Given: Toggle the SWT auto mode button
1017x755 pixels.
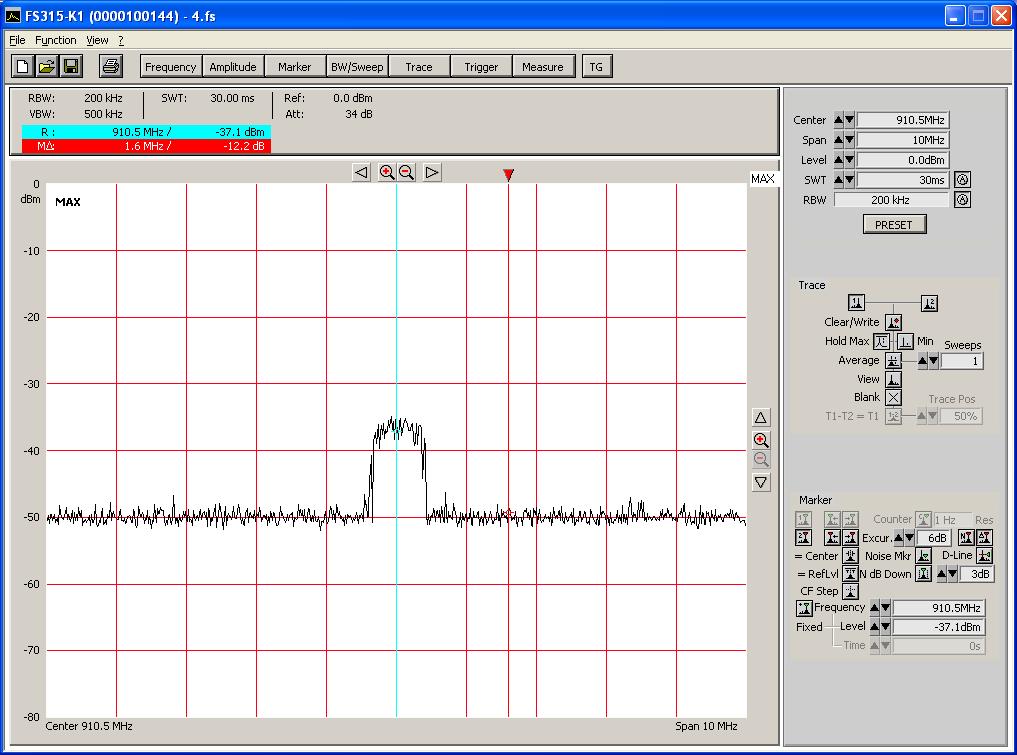Looking at the screenshot, I should 963,180.
